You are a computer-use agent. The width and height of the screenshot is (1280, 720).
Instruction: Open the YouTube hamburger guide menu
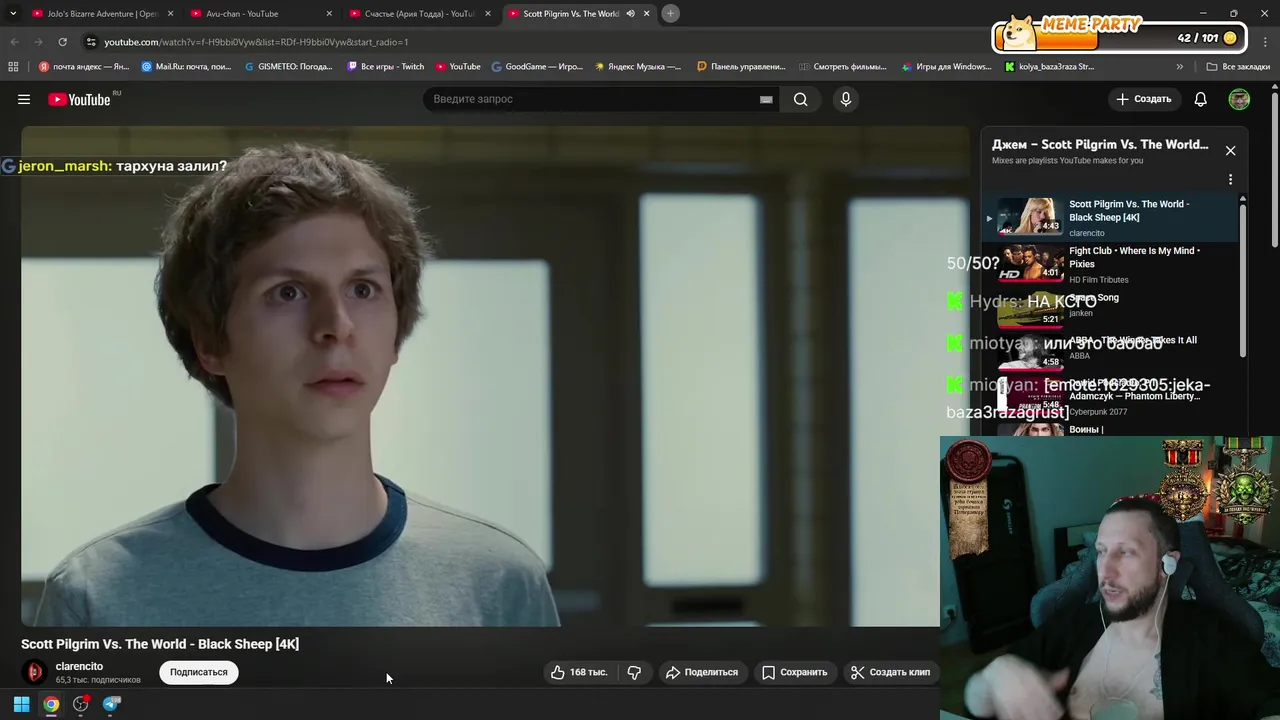coord(24,99)
